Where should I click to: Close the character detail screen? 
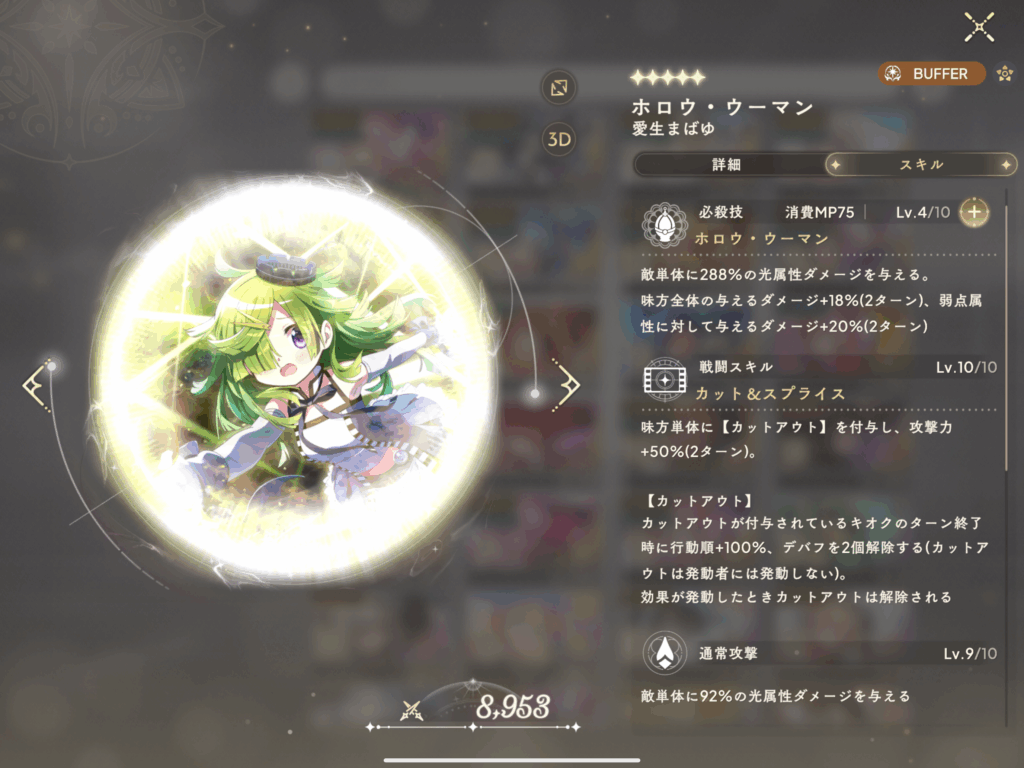pyautogui.click(x=979, y=27)
